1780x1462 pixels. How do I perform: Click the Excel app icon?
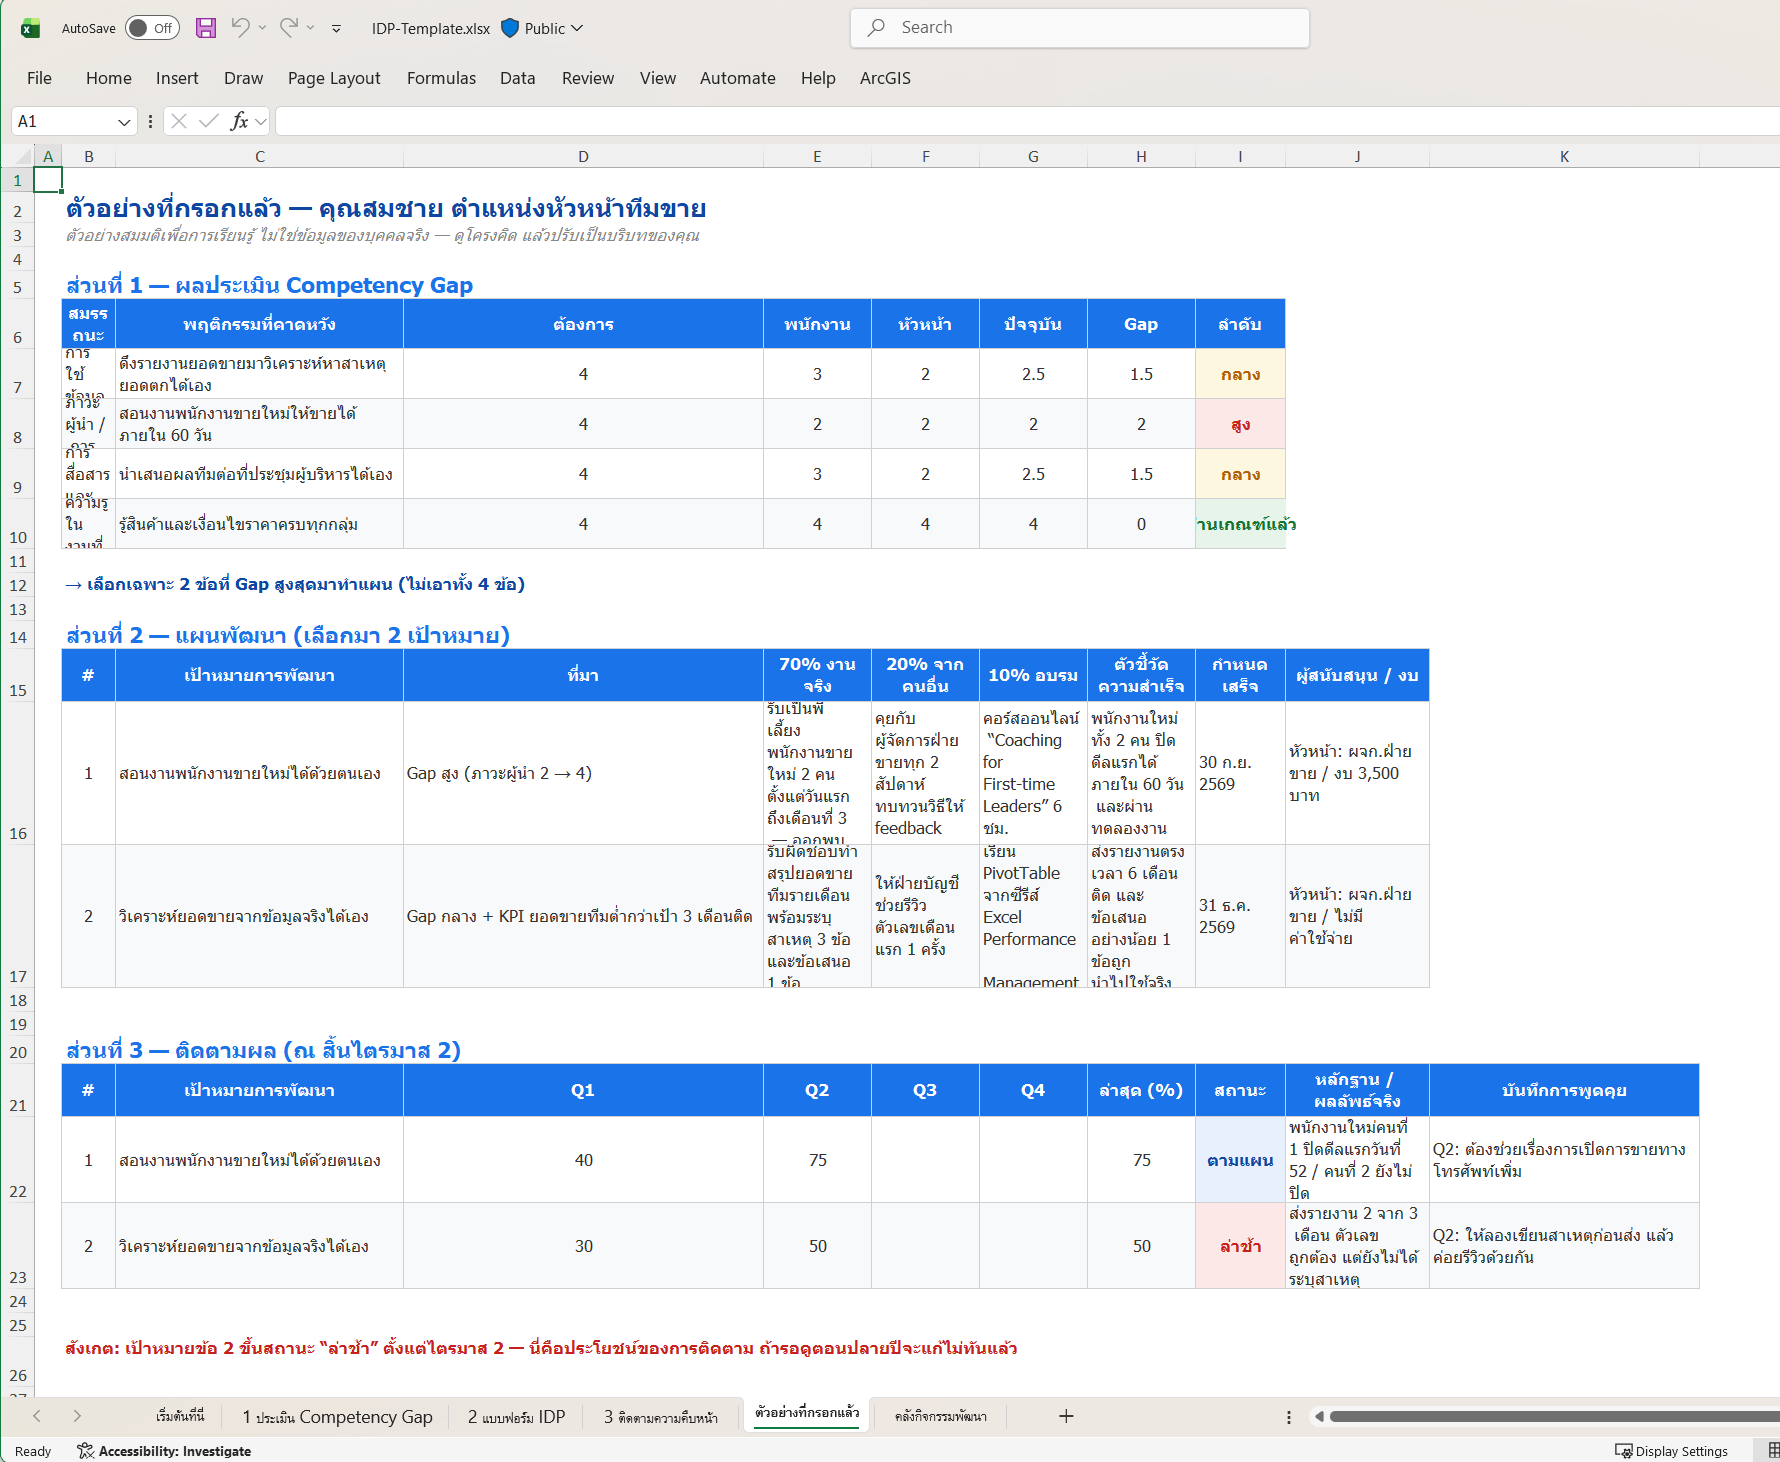click(30, 28)
